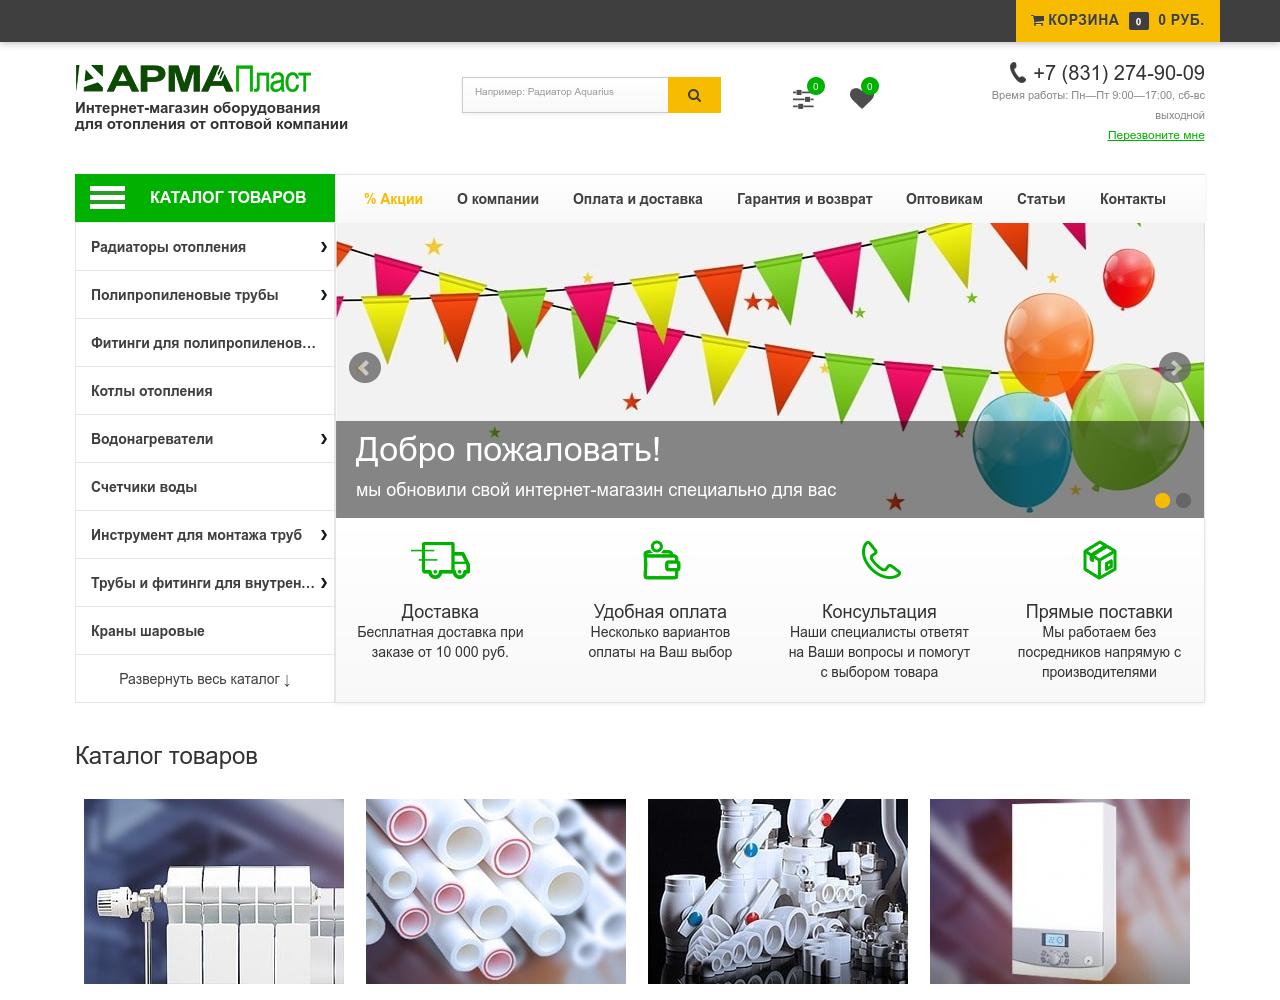Click the Консультация feature title

pyautogui.click(x=879, y=611)
